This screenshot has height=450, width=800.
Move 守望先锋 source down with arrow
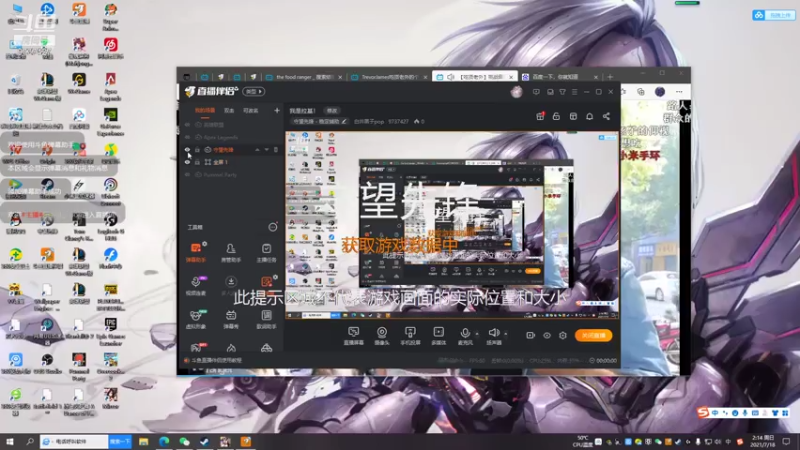266,149
